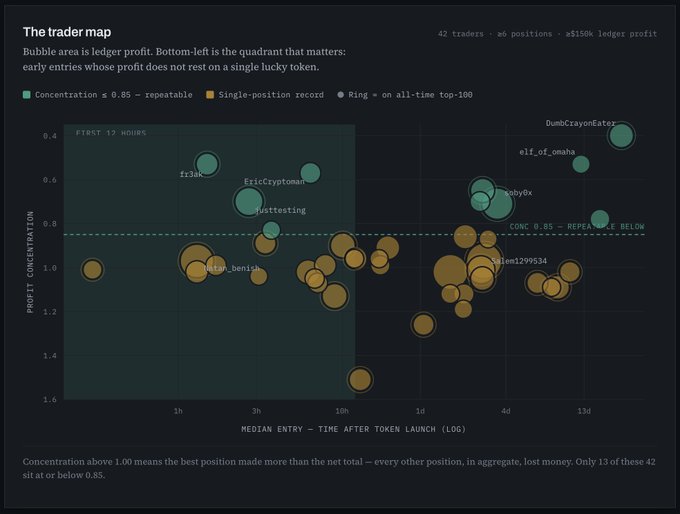Viewport: 680px width, 514px height.
Task: Click the 'Single-position record' legend label
Action: (271, 95)
